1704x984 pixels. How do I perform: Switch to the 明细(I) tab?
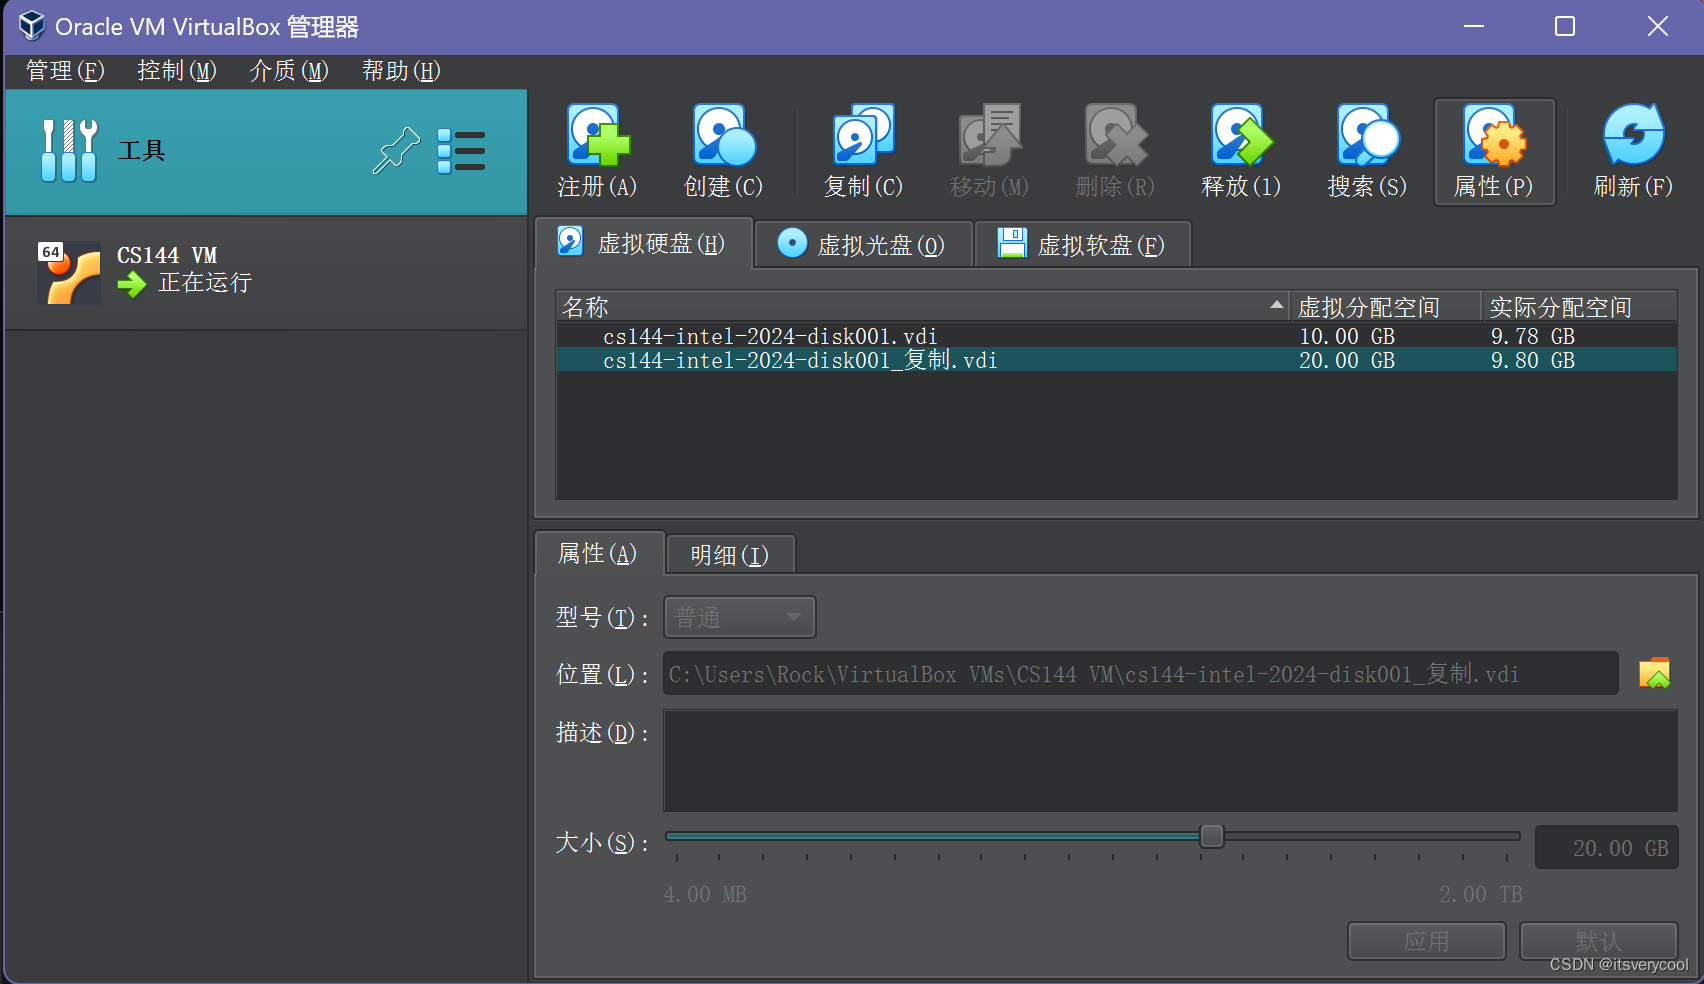(x=730, y=555)
